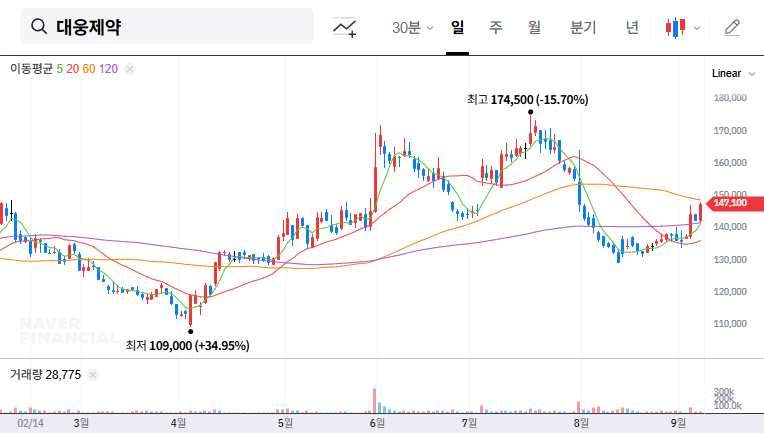Image resolution: width=764 pixels, height=433 pixels.
Task: Click the 120,000 price axis label
Action: [x=730, y=292]
